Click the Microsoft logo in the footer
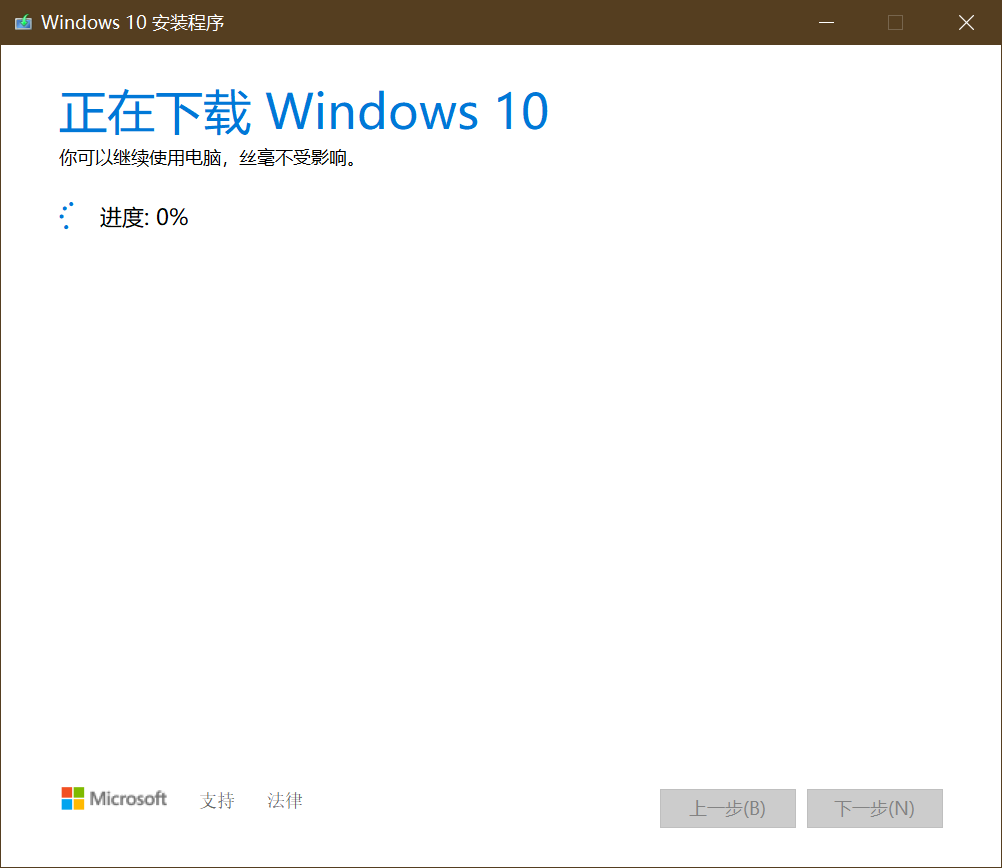Viewport: 1002px width, 868px height. (x=114, y=798)
